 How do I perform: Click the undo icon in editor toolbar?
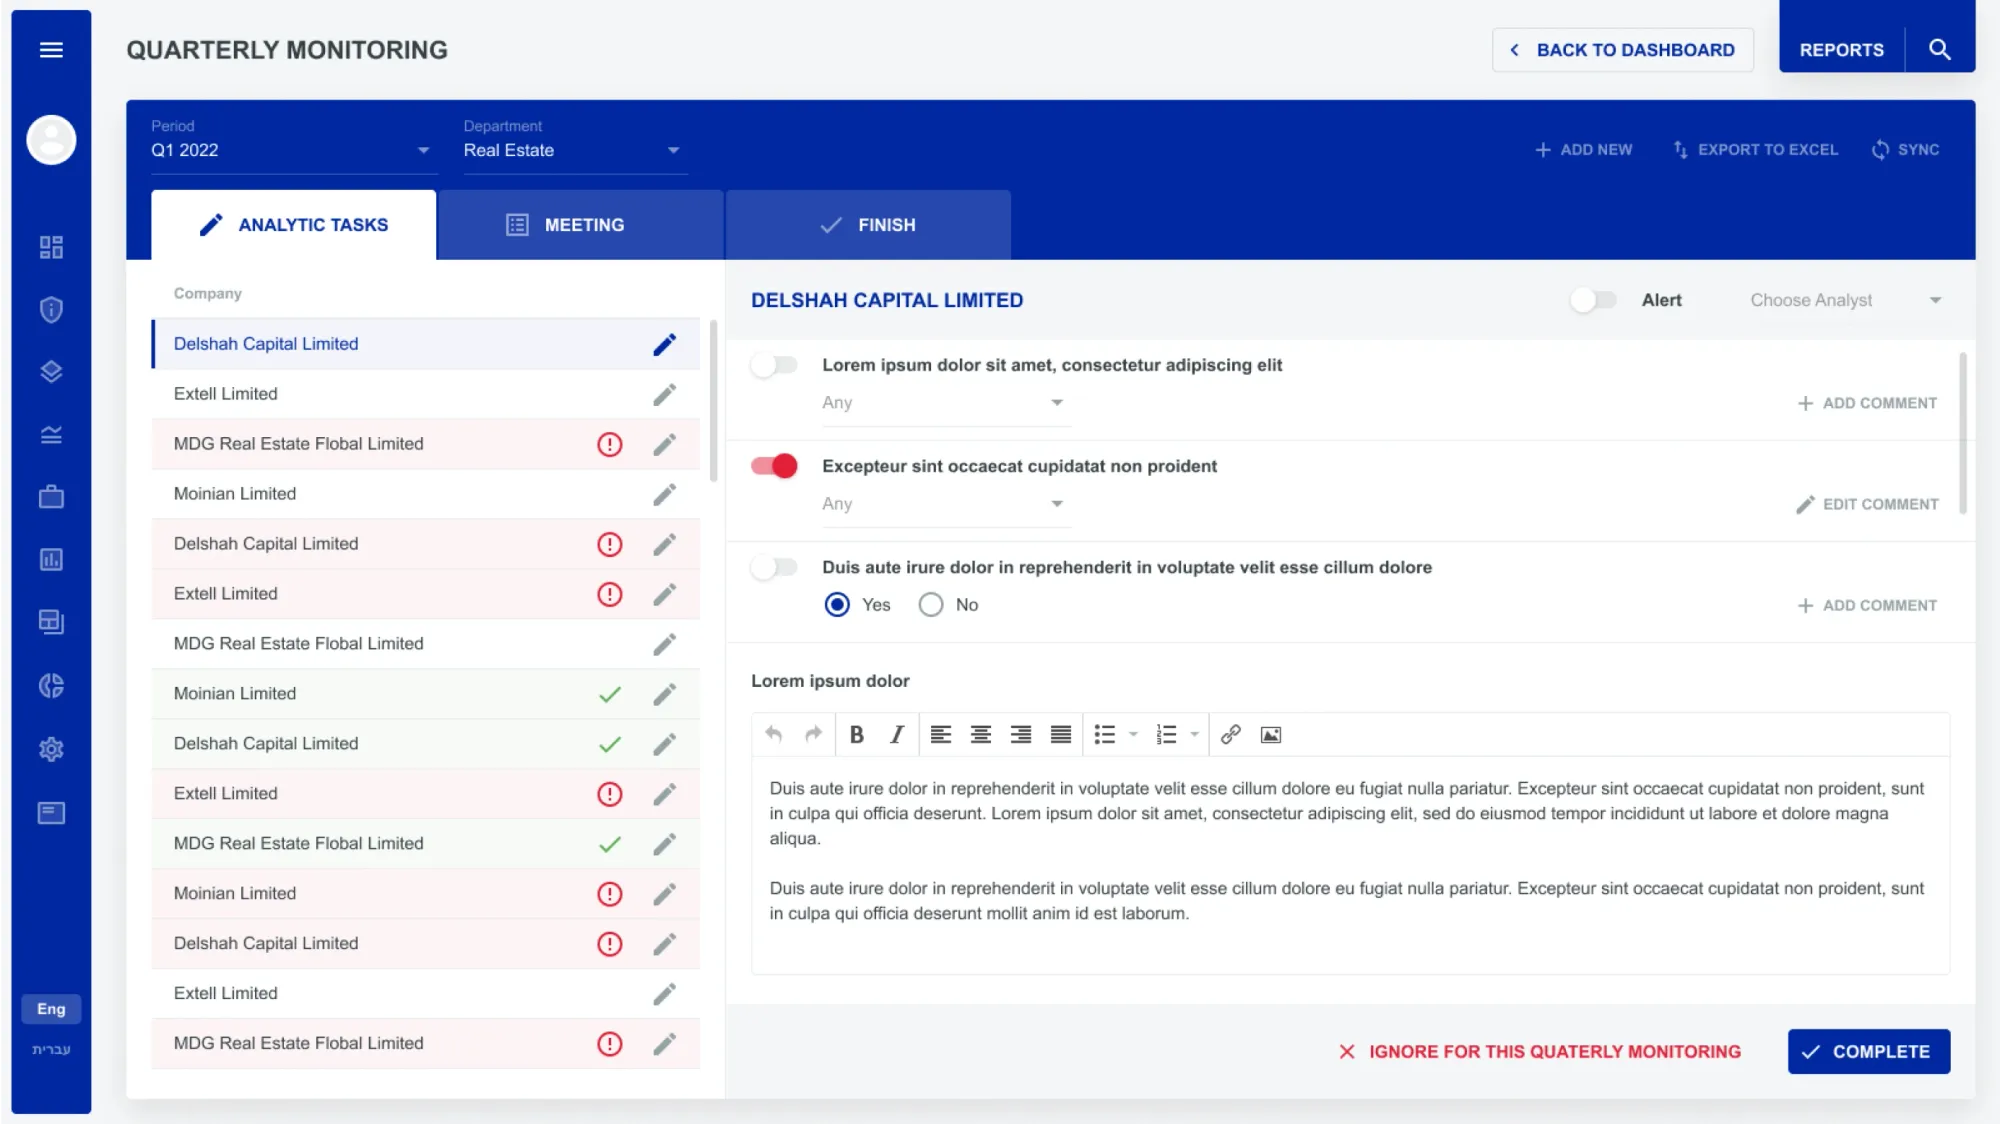coord(773,734)
